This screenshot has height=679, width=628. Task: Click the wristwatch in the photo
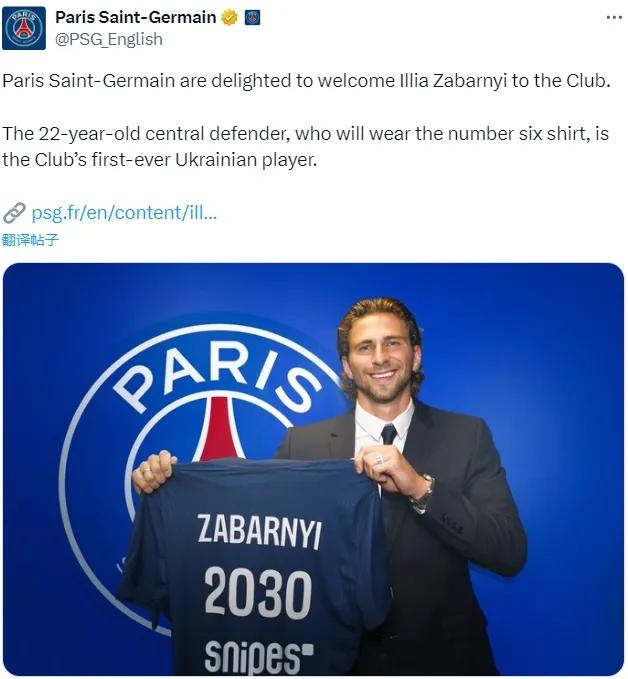pyautogui.click(x=423, y=494)
